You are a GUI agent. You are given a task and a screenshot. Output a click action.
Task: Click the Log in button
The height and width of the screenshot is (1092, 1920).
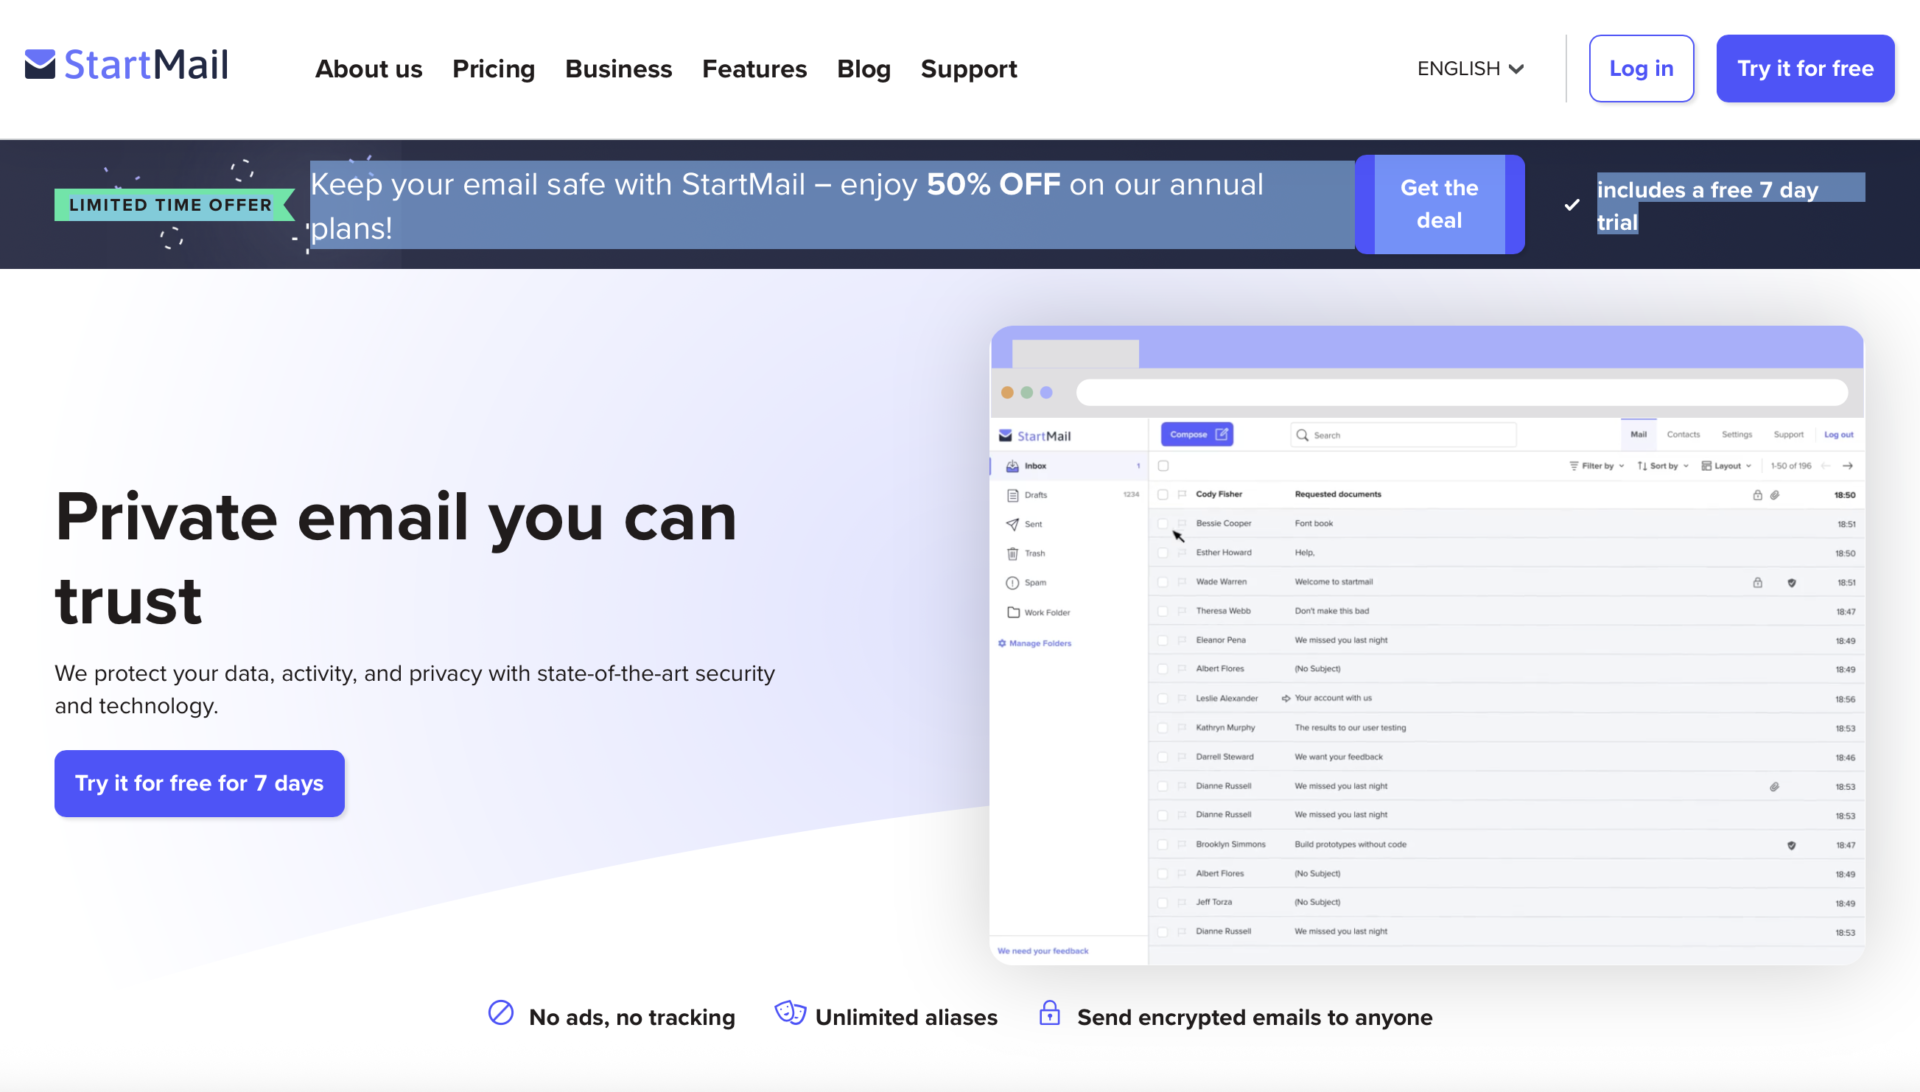pyautogui.click(x=1641, y=69)
